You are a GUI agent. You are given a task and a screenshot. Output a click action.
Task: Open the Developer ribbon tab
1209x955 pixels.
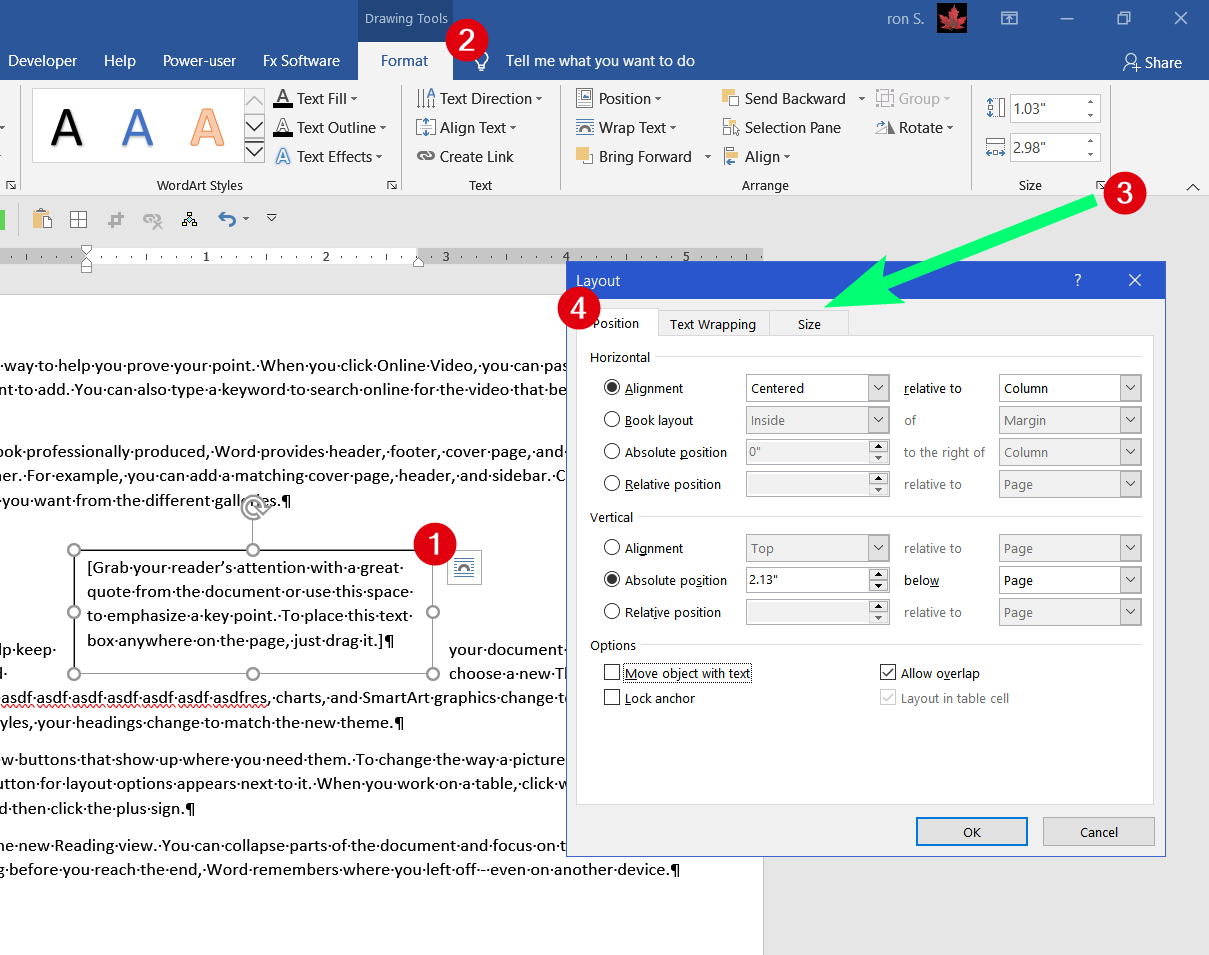coord(42,61)
